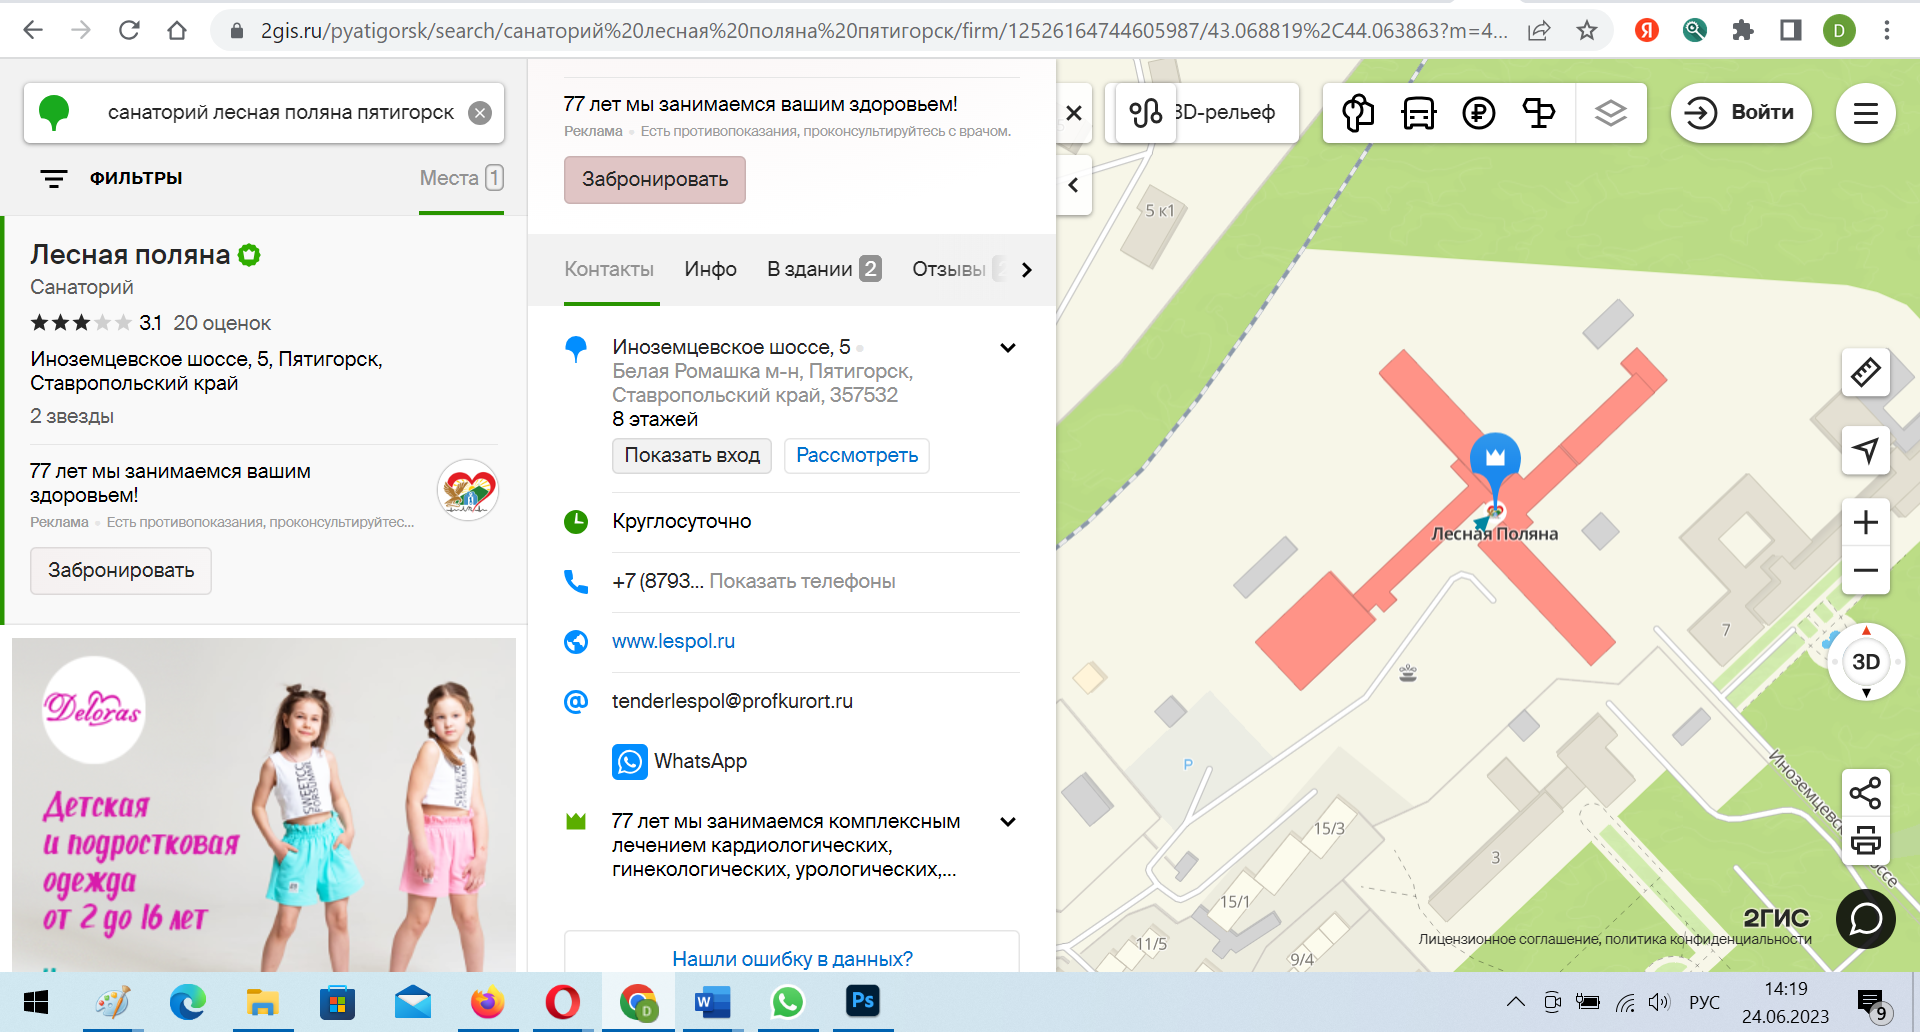Open the В здании tab
1920x1032 pixels.
point(824,269)
